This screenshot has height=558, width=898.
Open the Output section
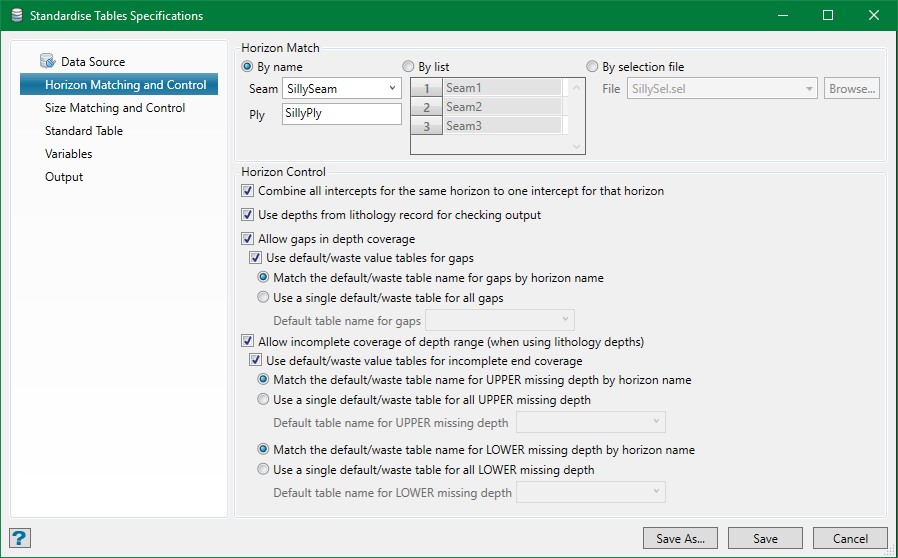pyautogui.click(x=64, y=177)
